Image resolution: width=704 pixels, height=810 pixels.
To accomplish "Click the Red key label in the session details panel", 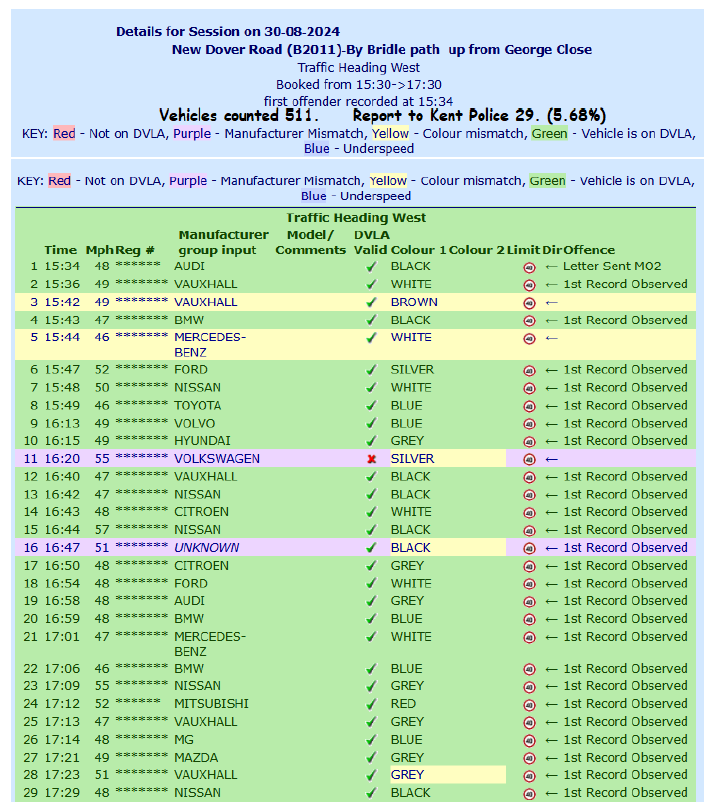I will coord(64,134).
